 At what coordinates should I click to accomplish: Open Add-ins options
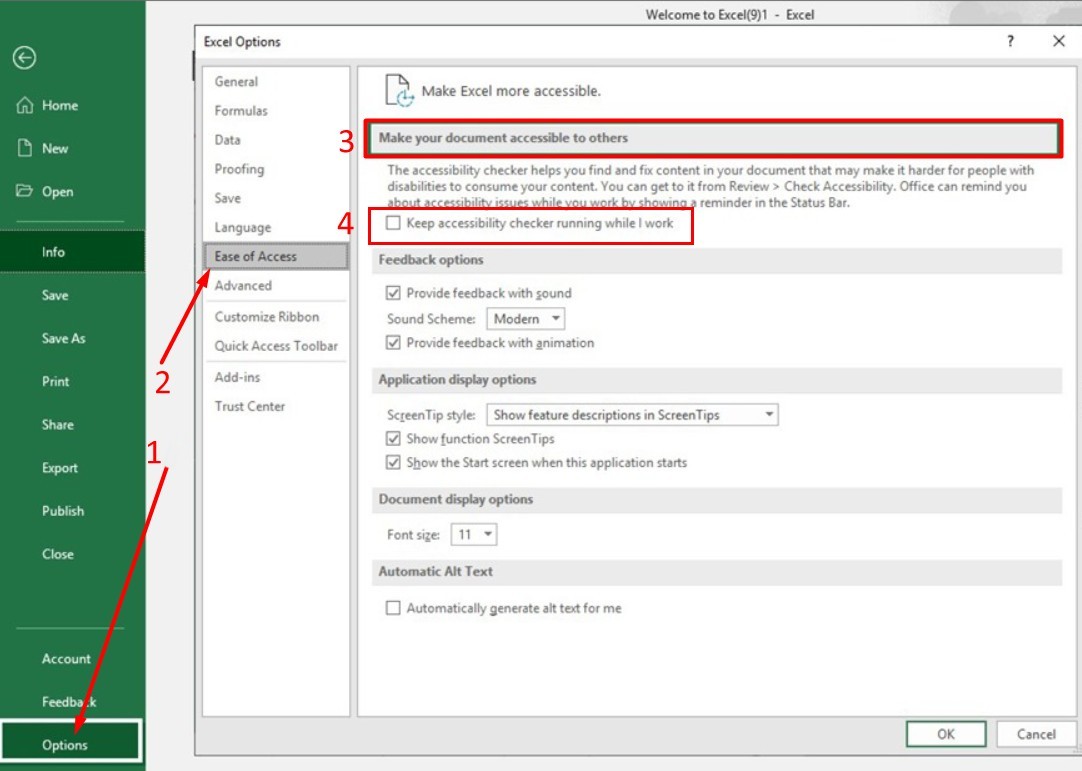(276, 377)
